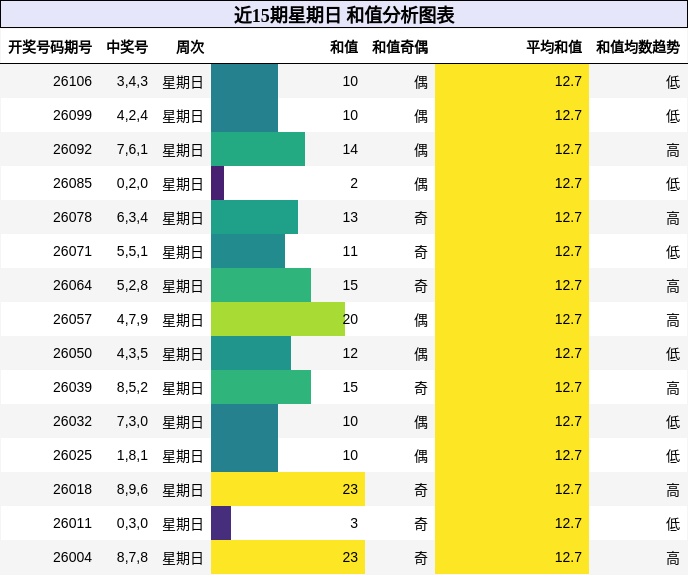688x575 pixels.
Task: Select issue number 26011
Action: (72, 524)
